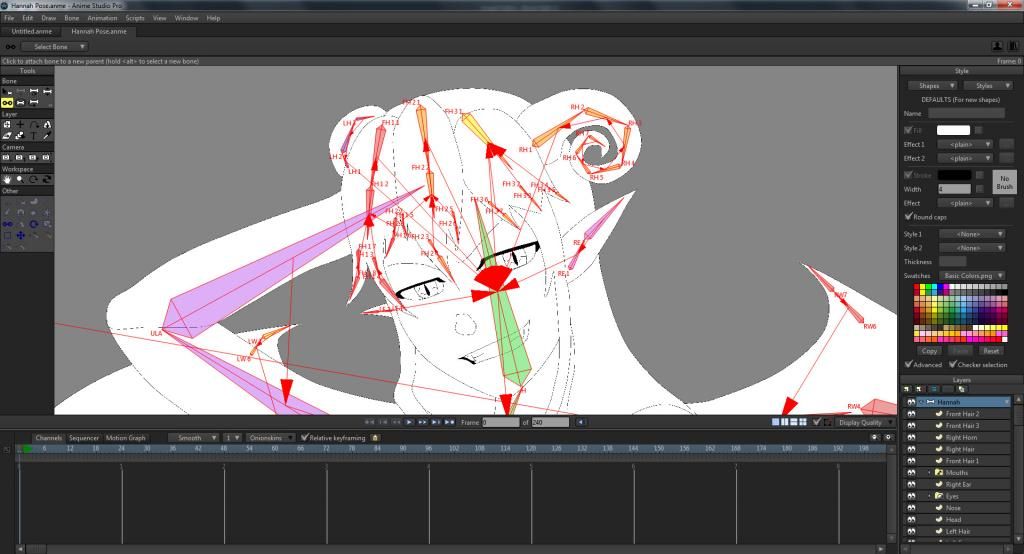Click the No Brush button
This screenshot has width=1024, height=554.
(1004, 182)
